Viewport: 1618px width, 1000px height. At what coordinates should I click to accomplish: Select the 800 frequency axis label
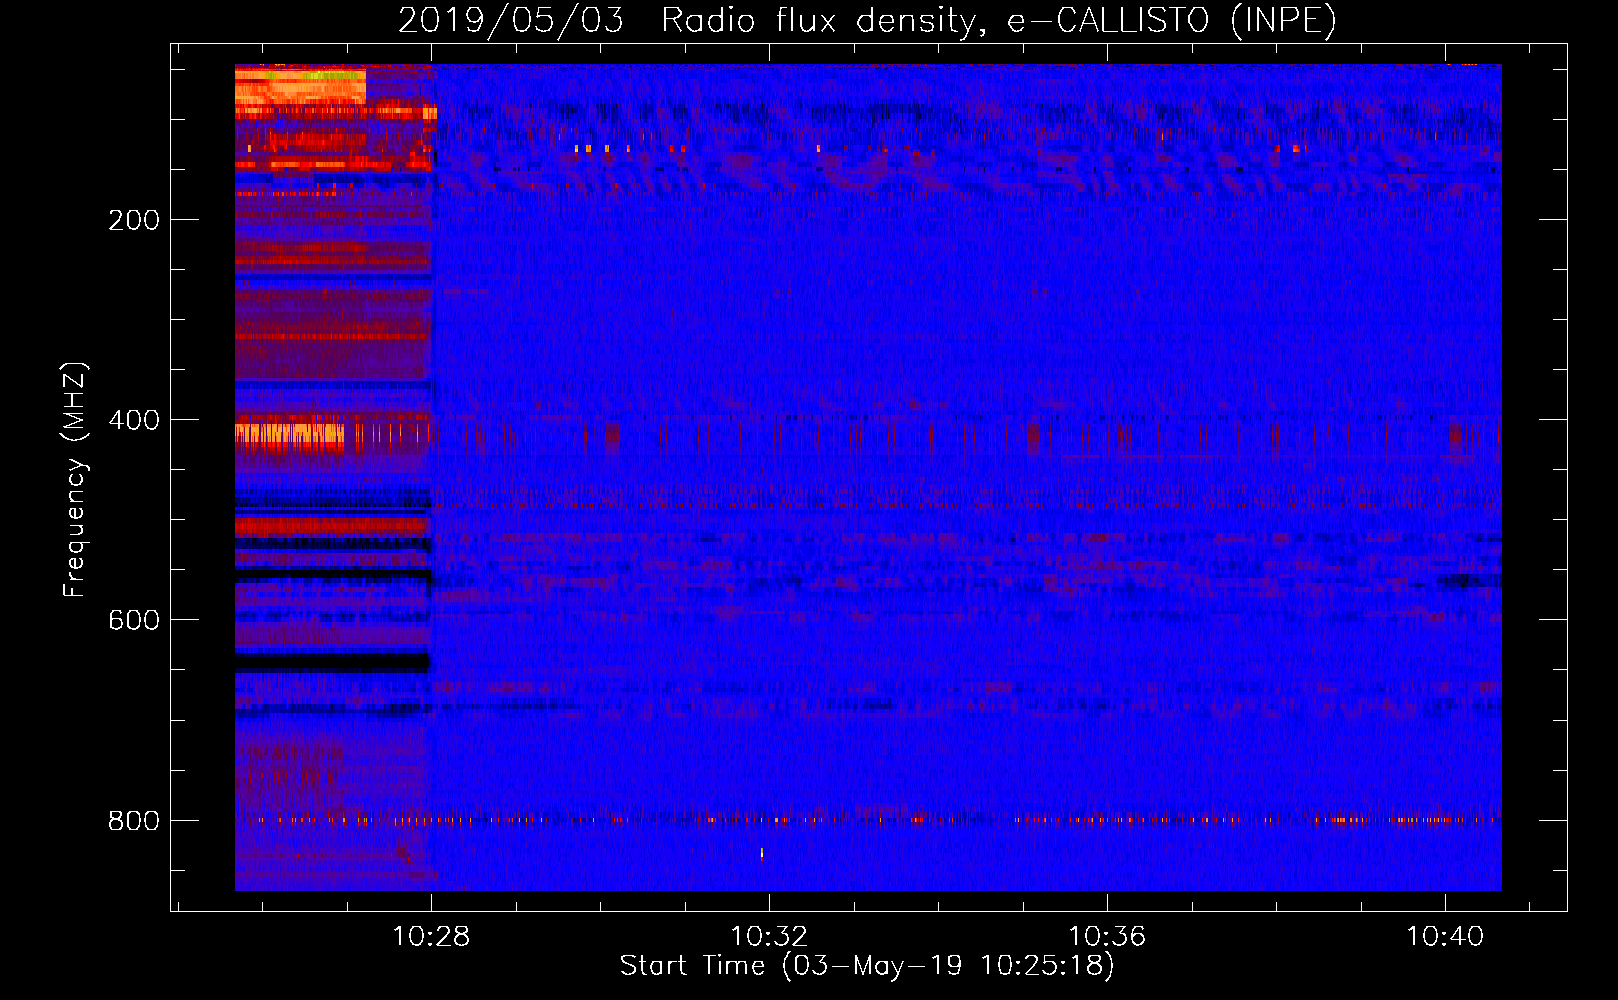pos(134,820)
